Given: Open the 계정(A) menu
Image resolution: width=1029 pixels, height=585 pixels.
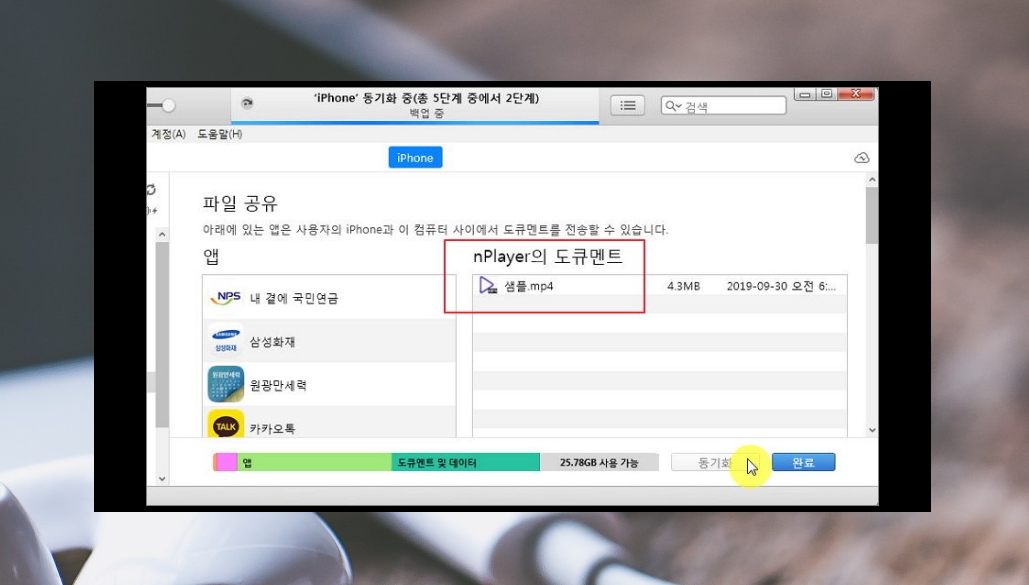Looking at the screenshot, I should point(169,134).
